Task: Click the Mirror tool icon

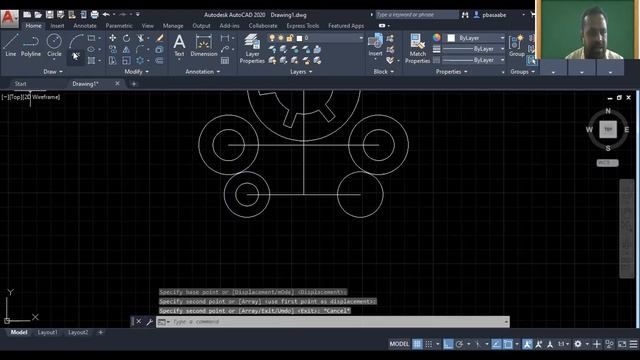Action: 126,49
